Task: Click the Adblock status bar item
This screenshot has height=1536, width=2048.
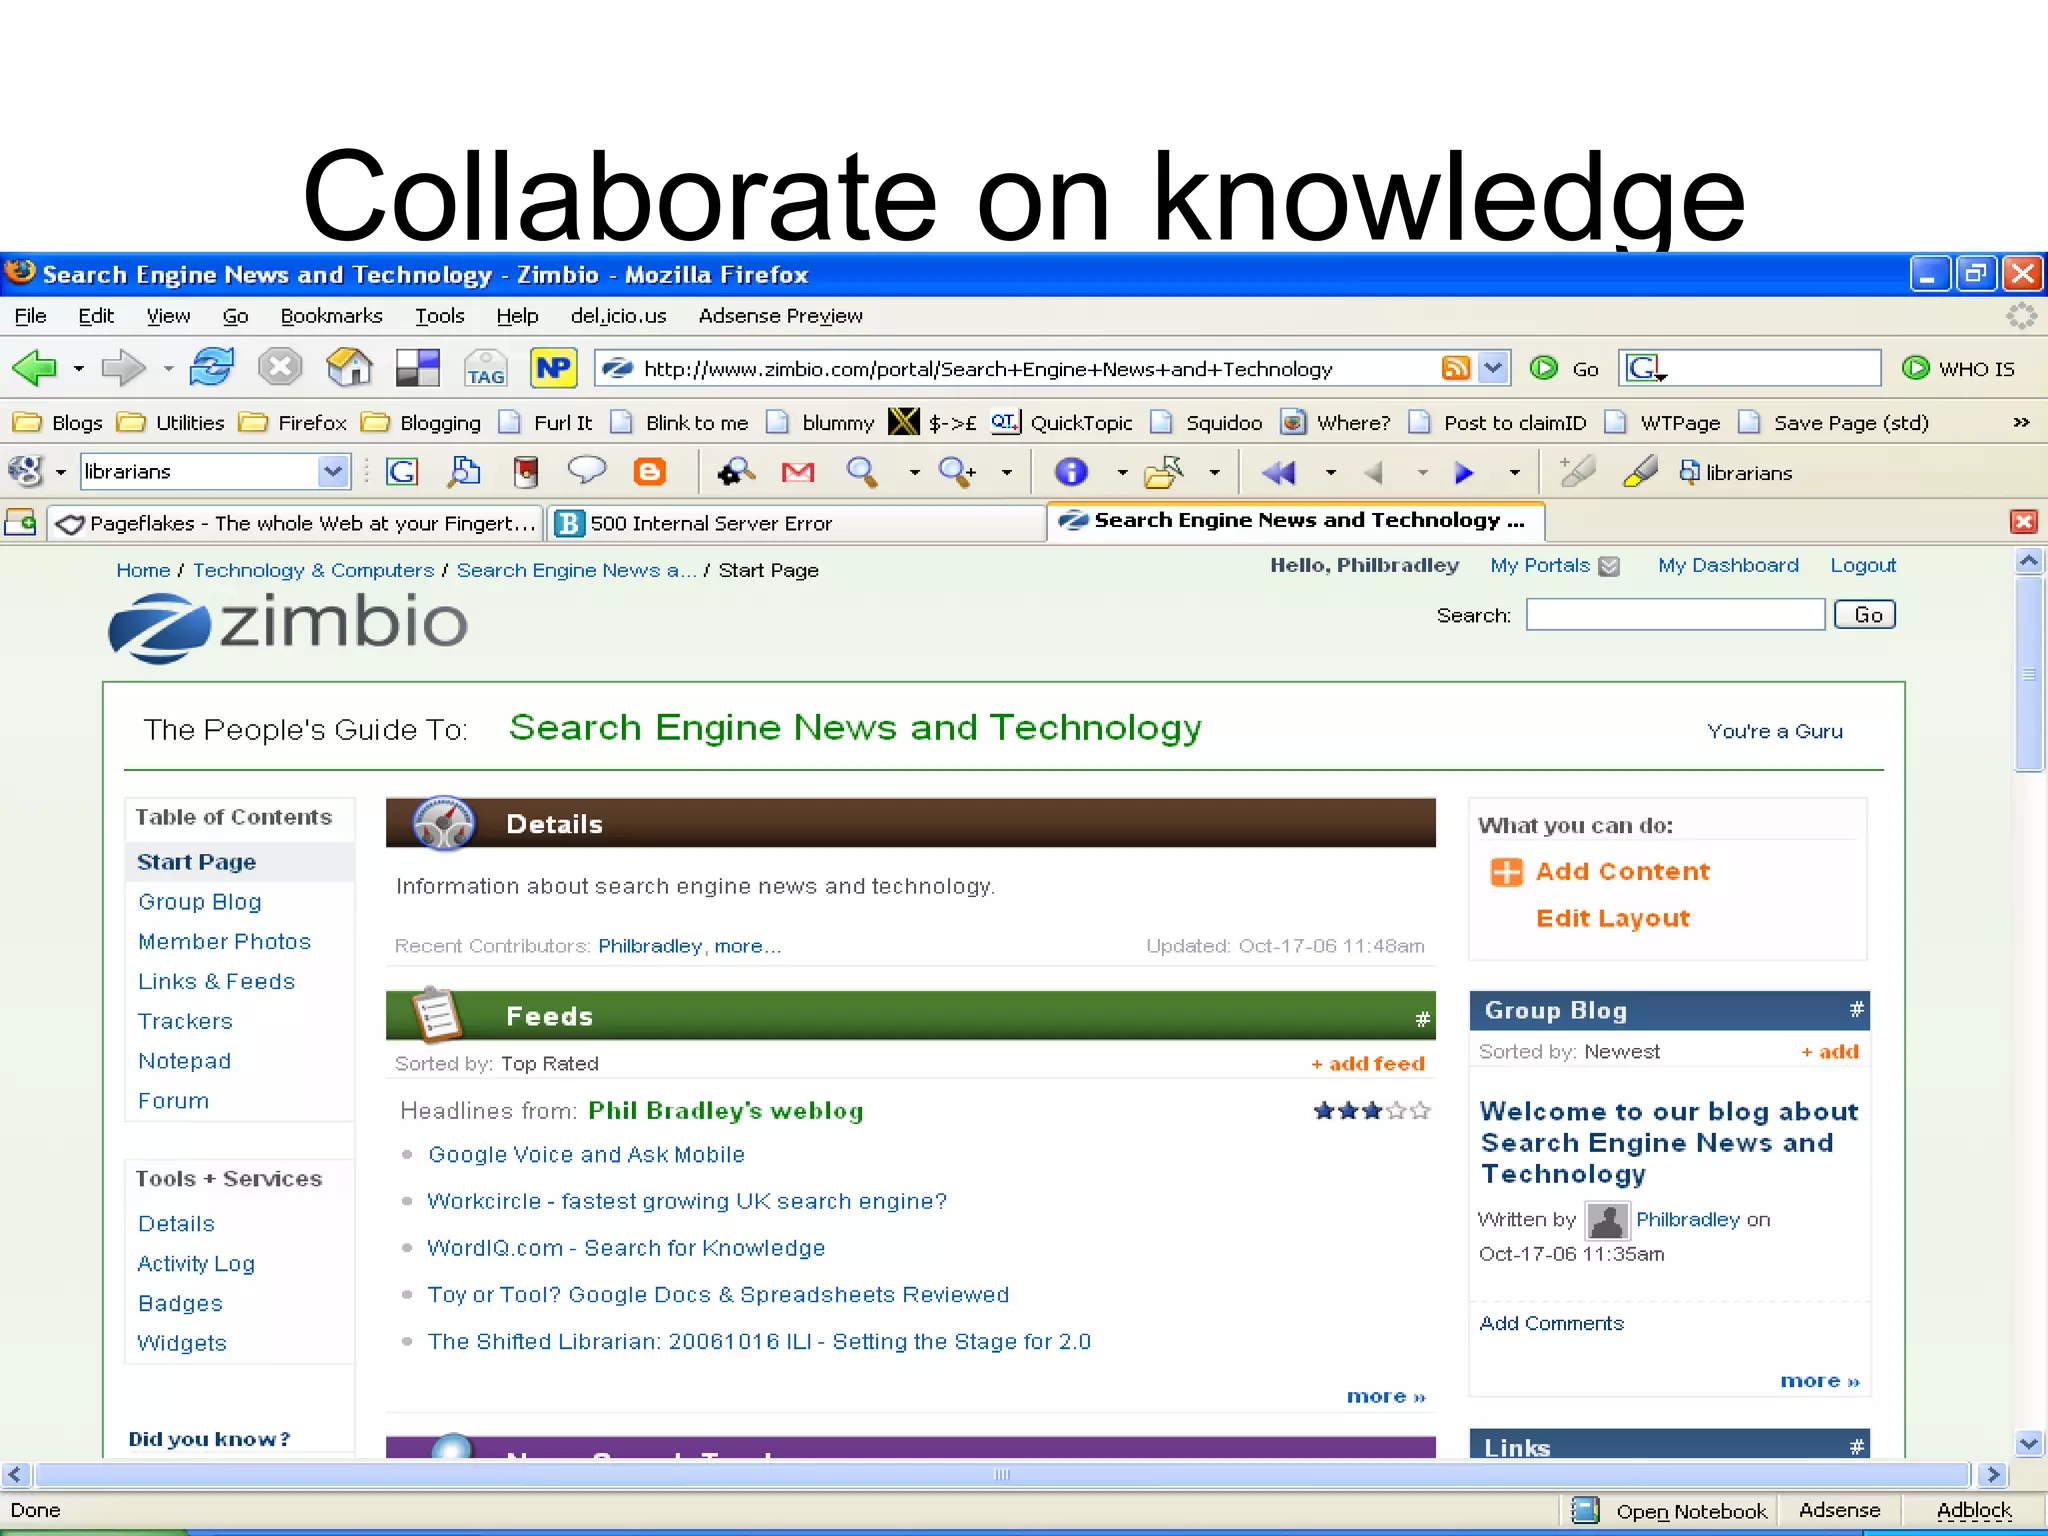Action: tap(1973, 1510)
